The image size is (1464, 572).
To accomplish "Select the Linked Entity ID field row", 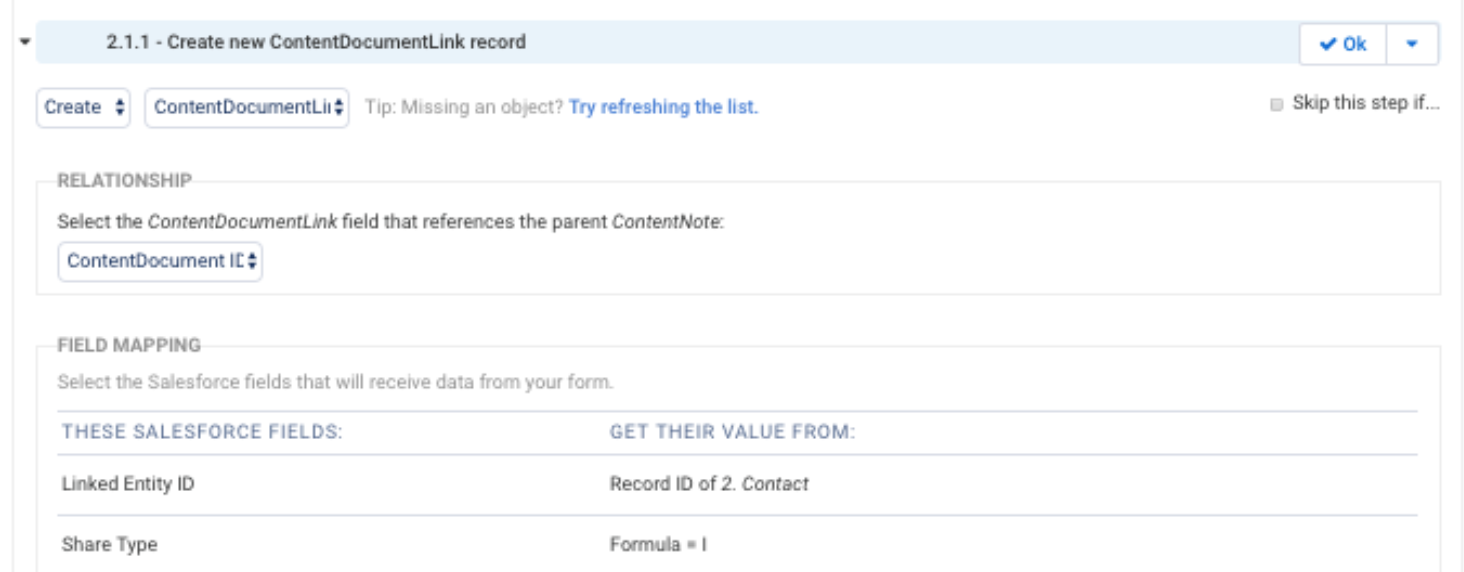I will coord(128,485).
